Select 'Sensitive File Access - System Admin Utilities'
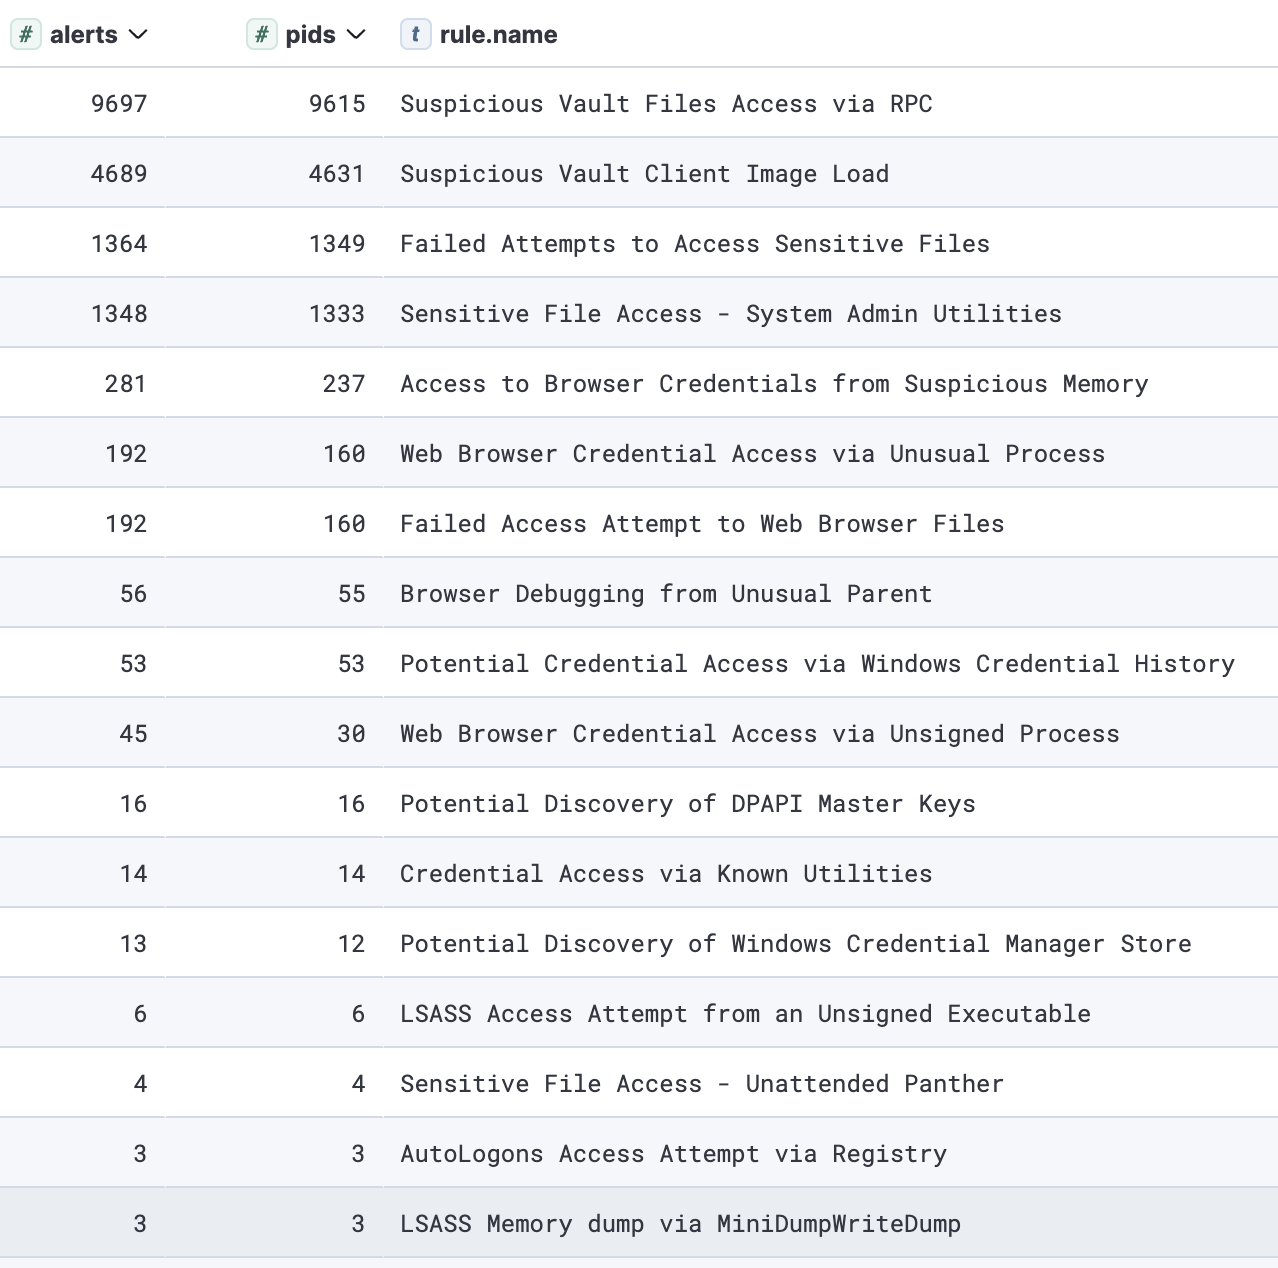 731,314
